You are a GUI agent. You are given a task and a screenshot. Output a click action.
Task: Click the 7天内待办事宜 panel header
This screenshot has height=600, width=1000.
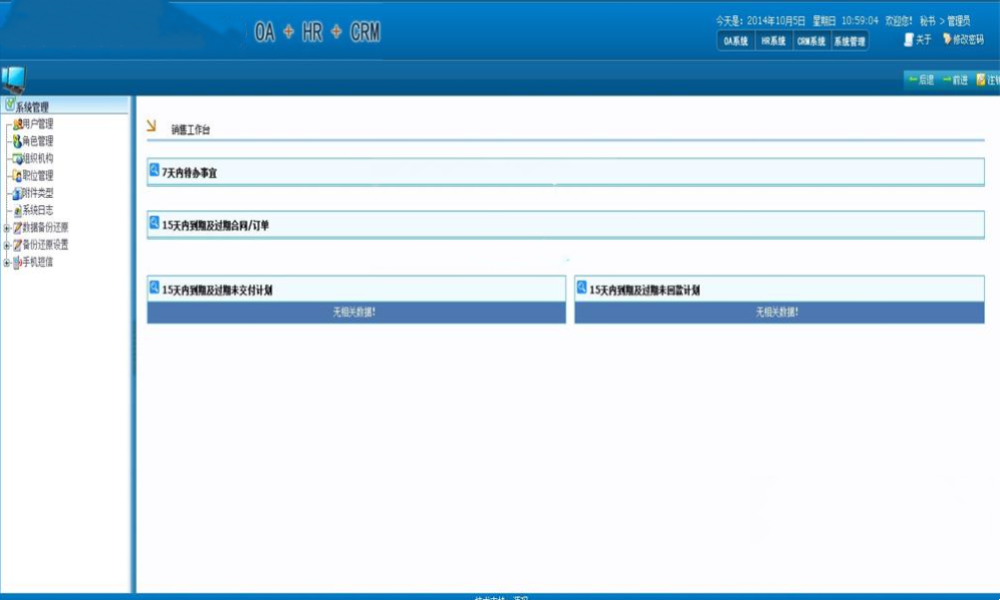pyautogui.click(x=565, y=172)
